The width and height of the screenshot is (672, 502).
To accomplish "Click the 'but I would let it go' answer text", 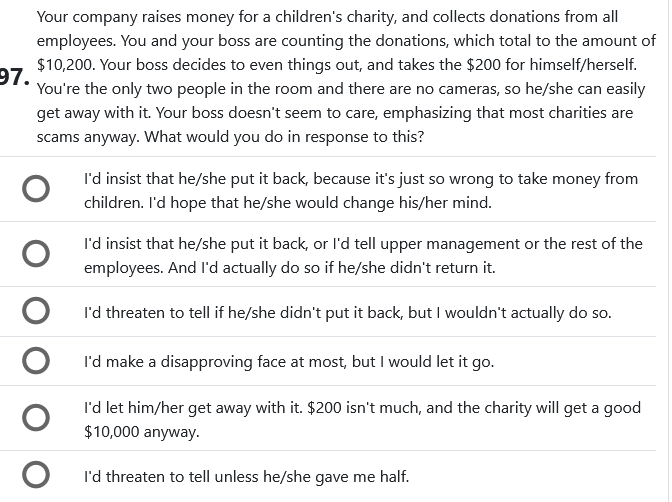I will pyautogui.click(x=420, y=361).
